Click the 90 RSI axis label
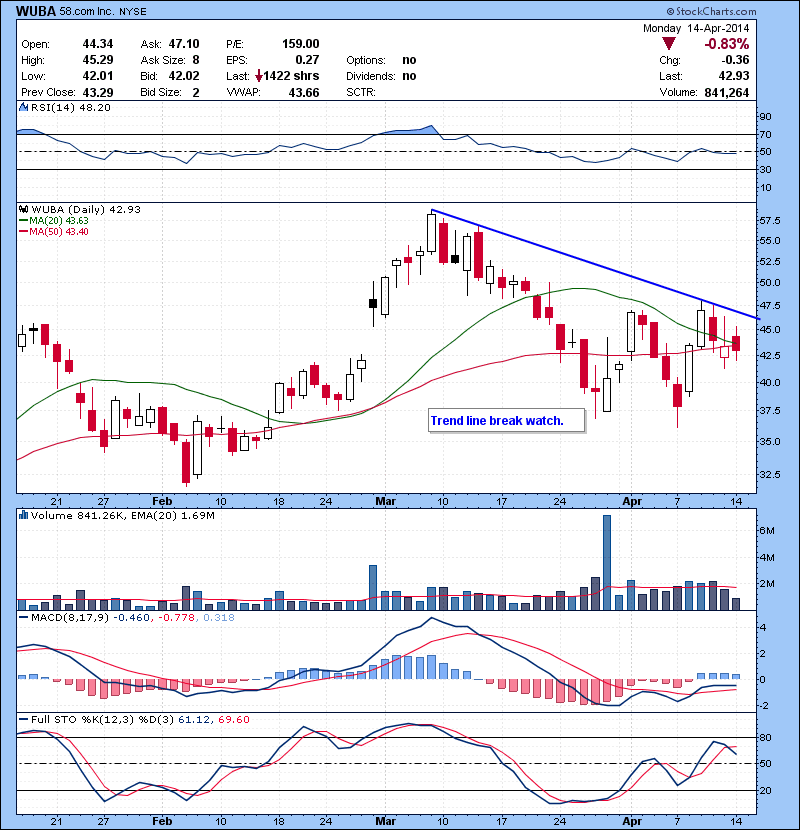800x830 pixels. click(x=765, y=116)
